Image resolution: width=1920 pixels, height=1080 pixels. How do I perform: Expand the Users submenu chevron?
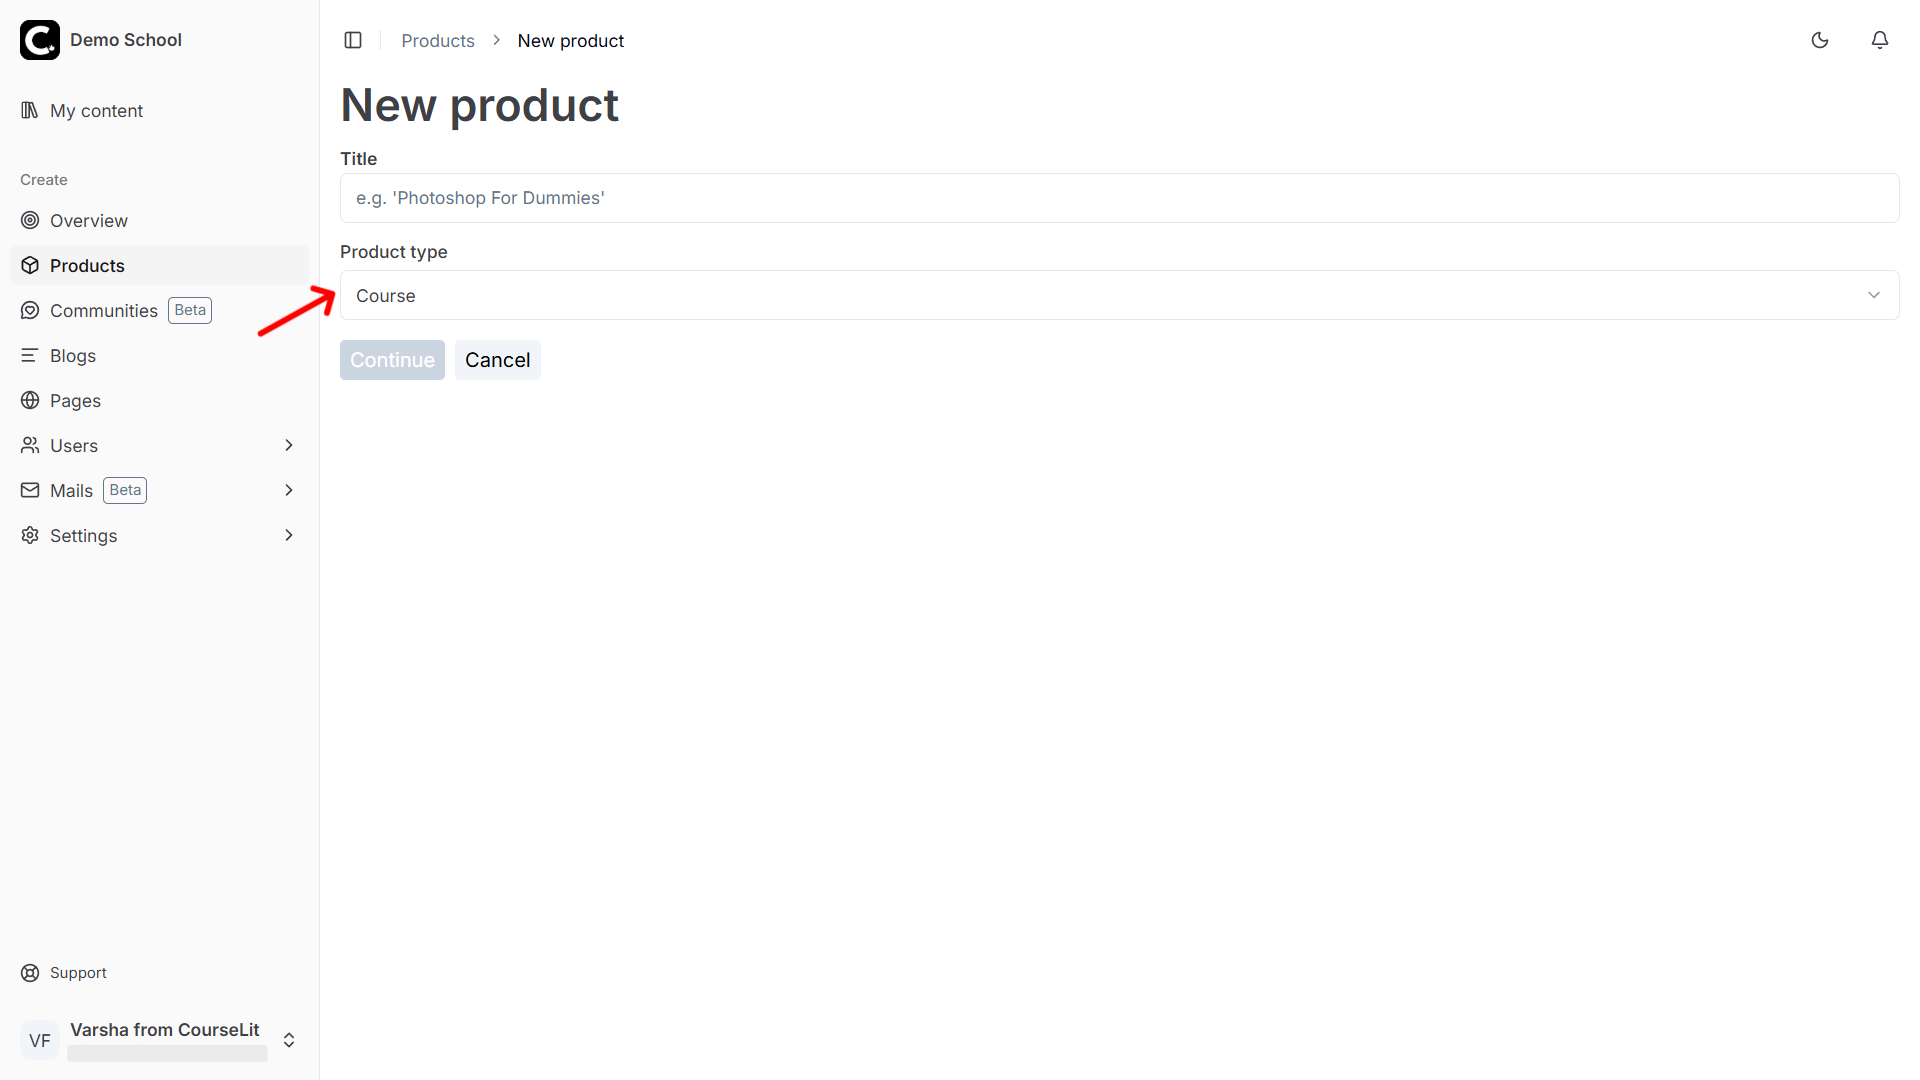(289, 446)
